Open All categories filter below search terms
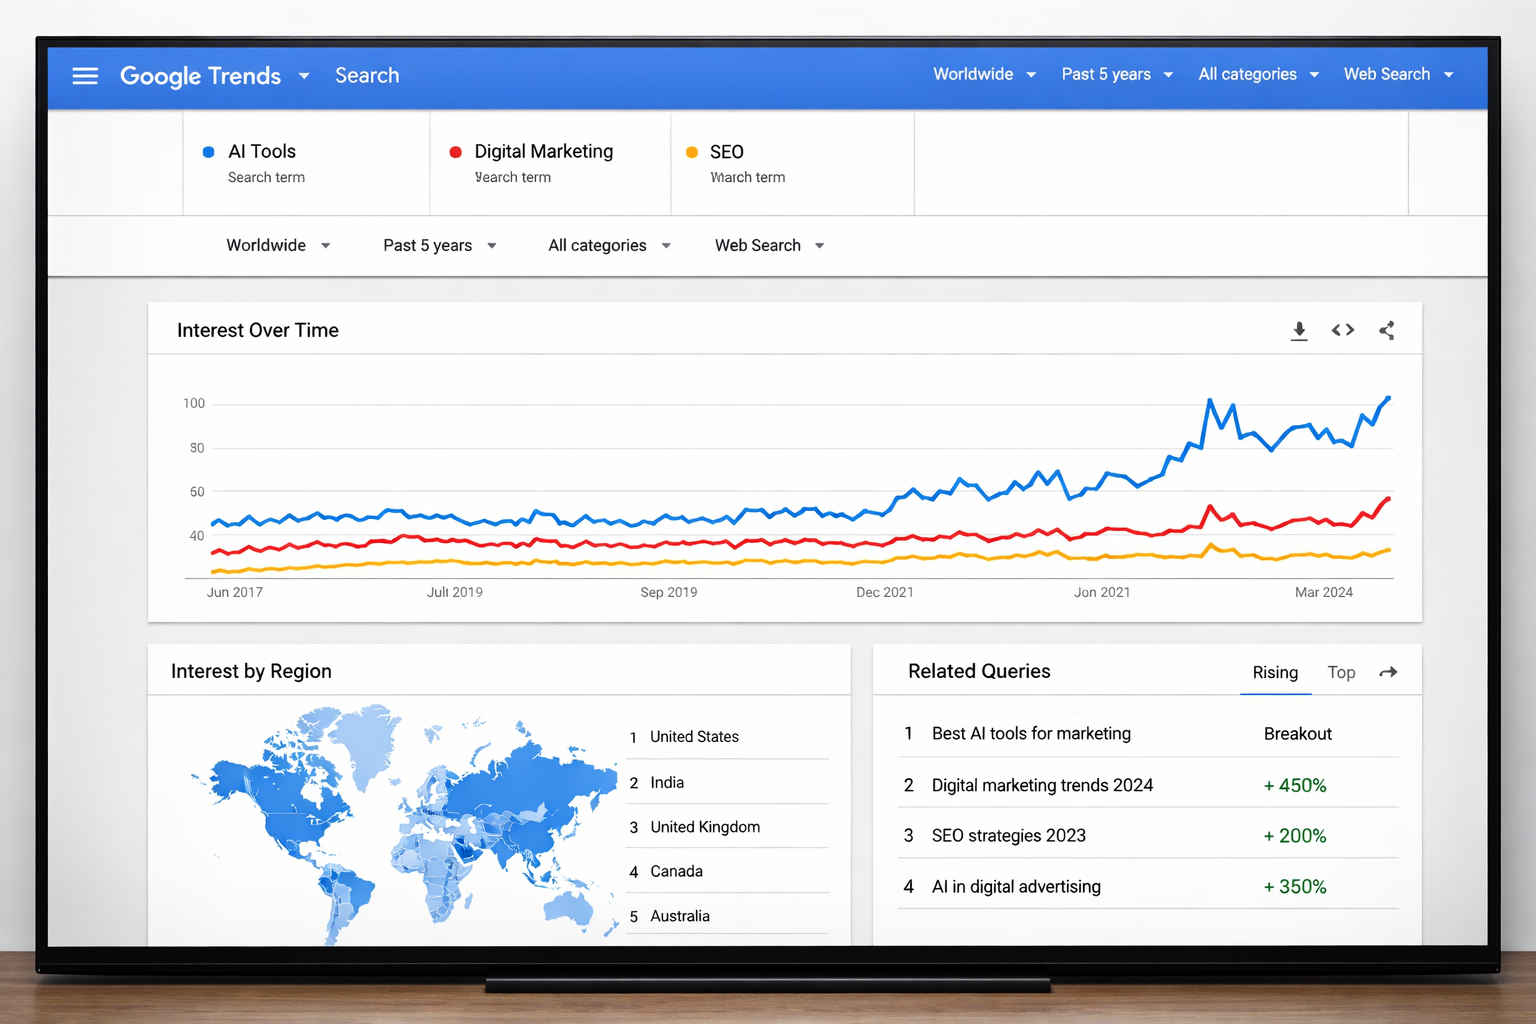 (x=609, y=246)
